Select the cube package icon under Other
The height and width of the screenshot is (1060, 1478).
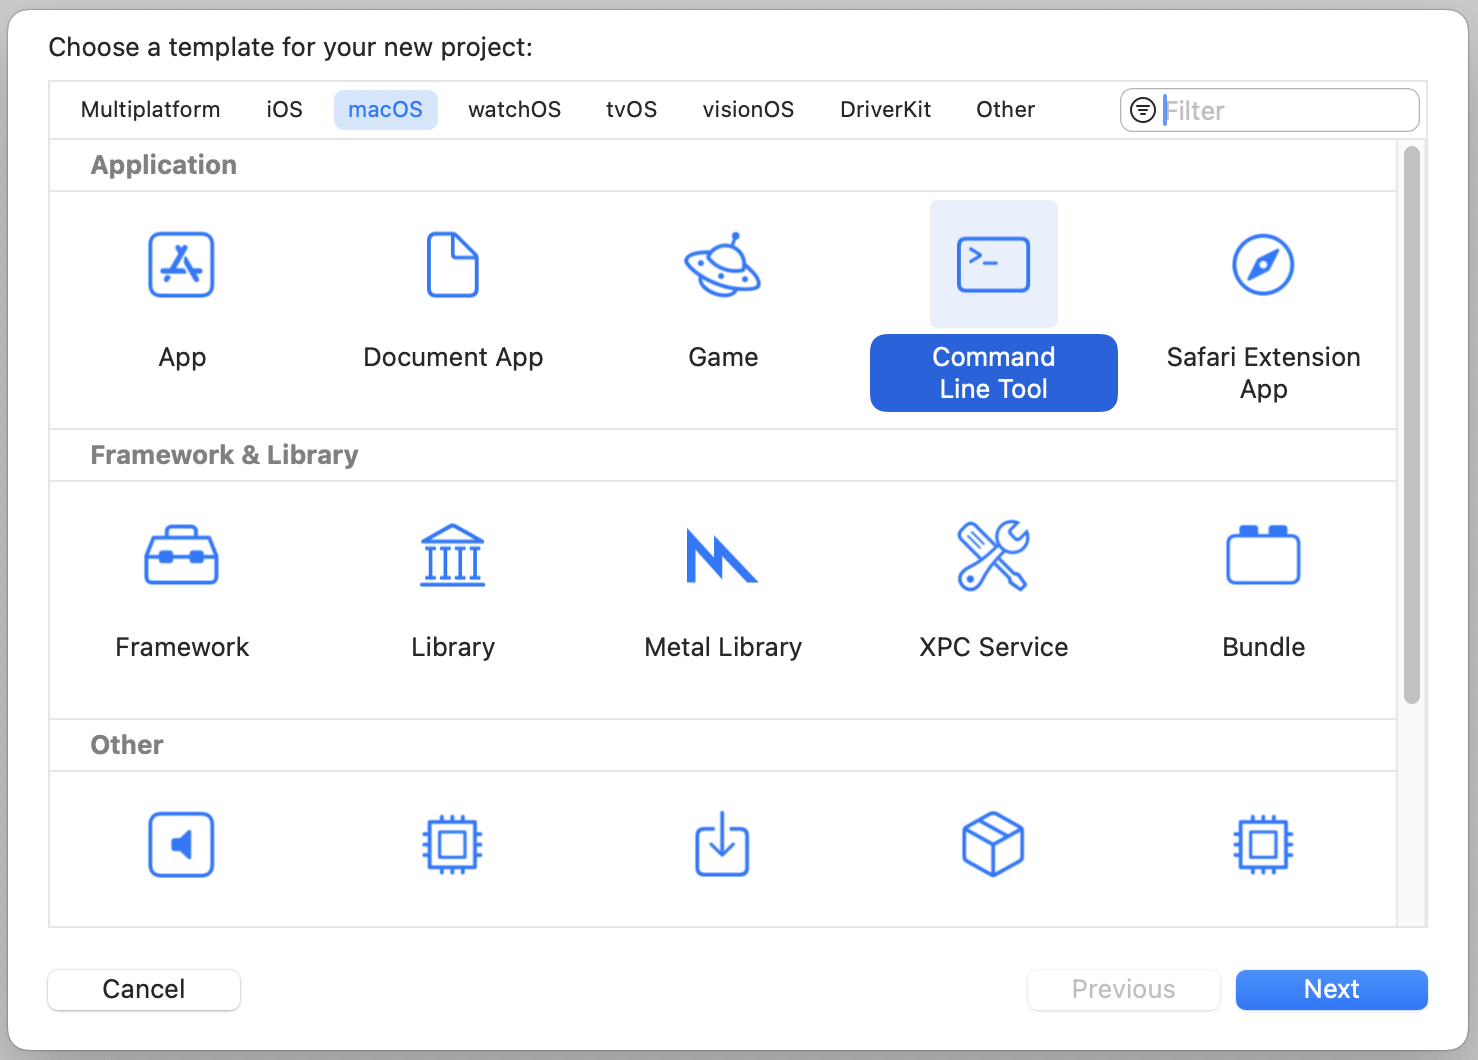click(x=993, y=845)
